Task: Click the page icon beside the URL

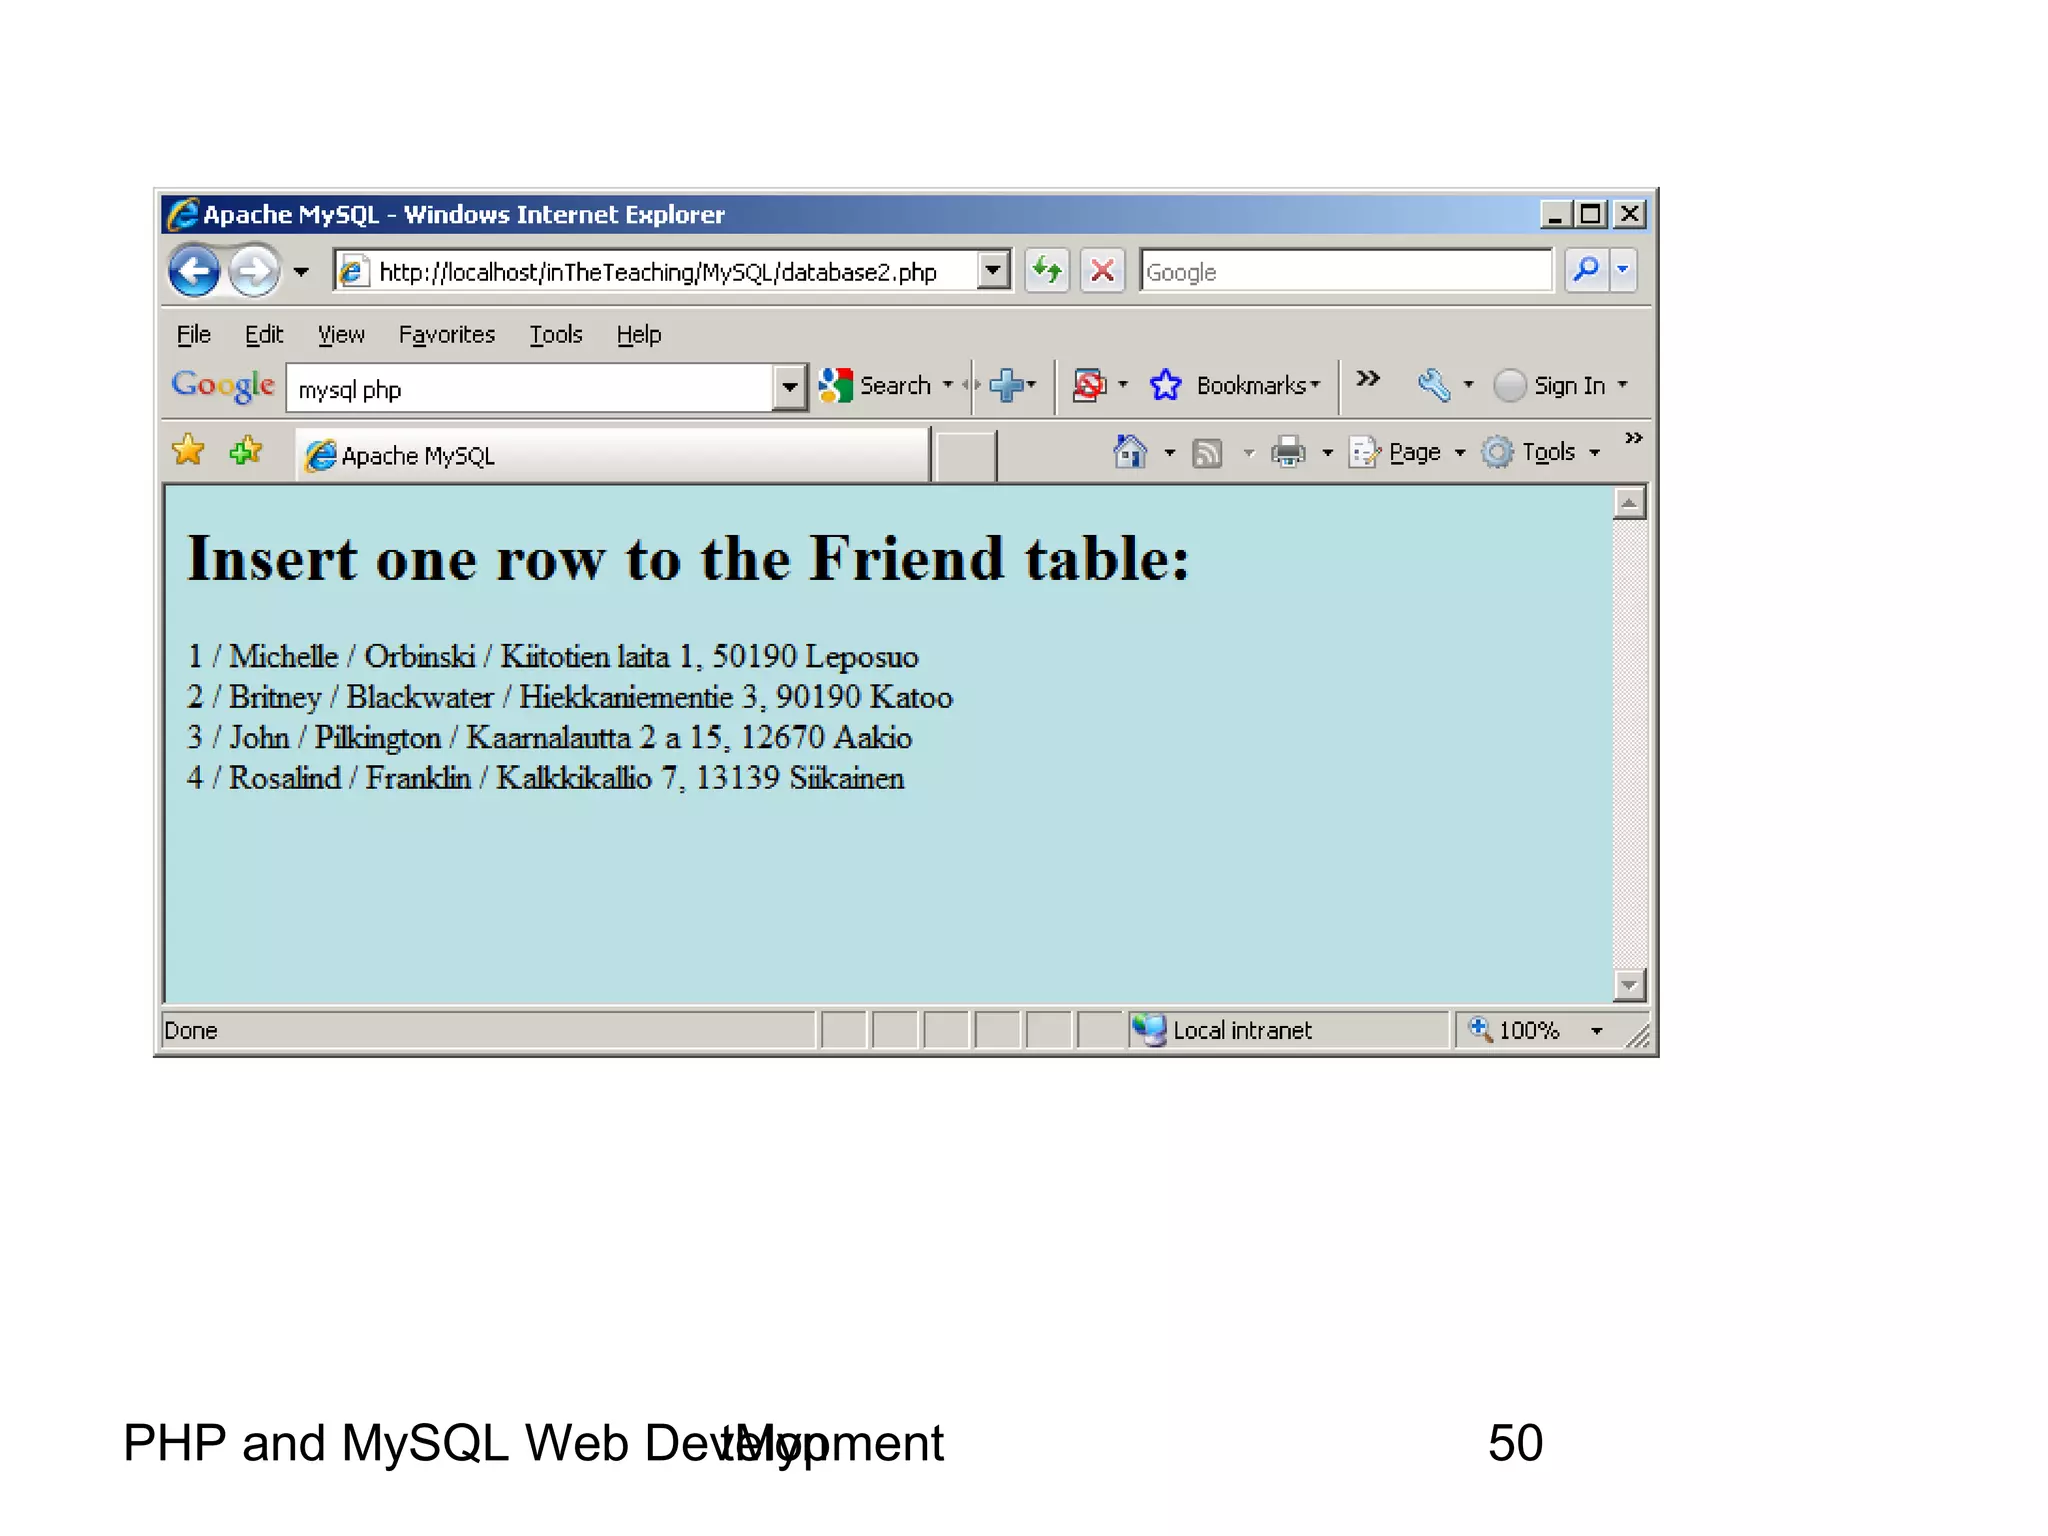Action: click(352, 271)
